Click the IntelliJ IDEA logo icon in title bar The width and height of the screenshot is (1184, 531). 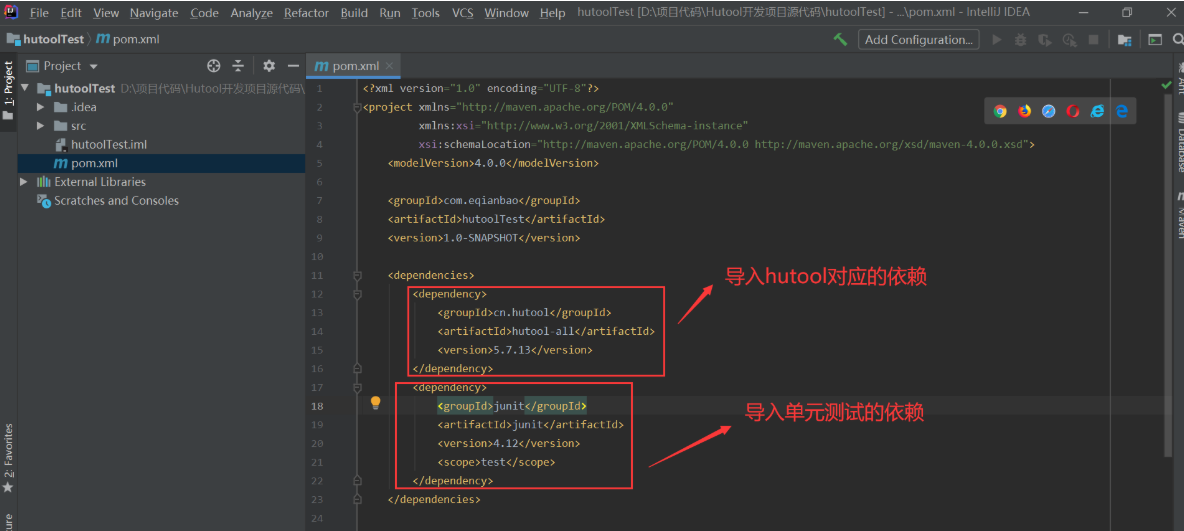[x=10, y=13]
